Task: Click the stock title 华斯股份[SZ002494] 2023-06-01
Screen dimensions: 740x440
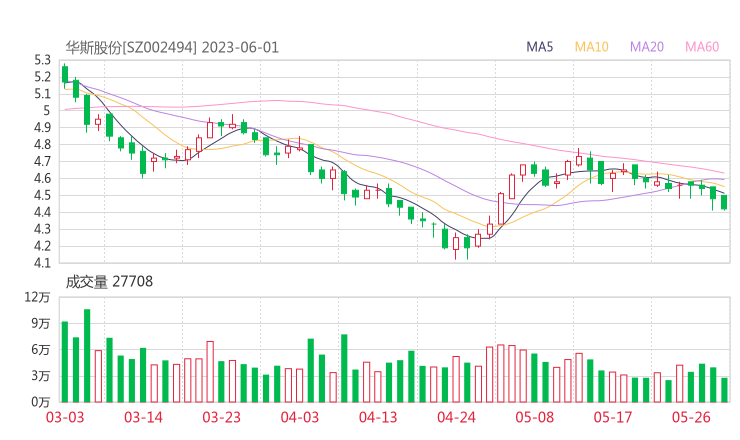Action: tap(172, 48)
